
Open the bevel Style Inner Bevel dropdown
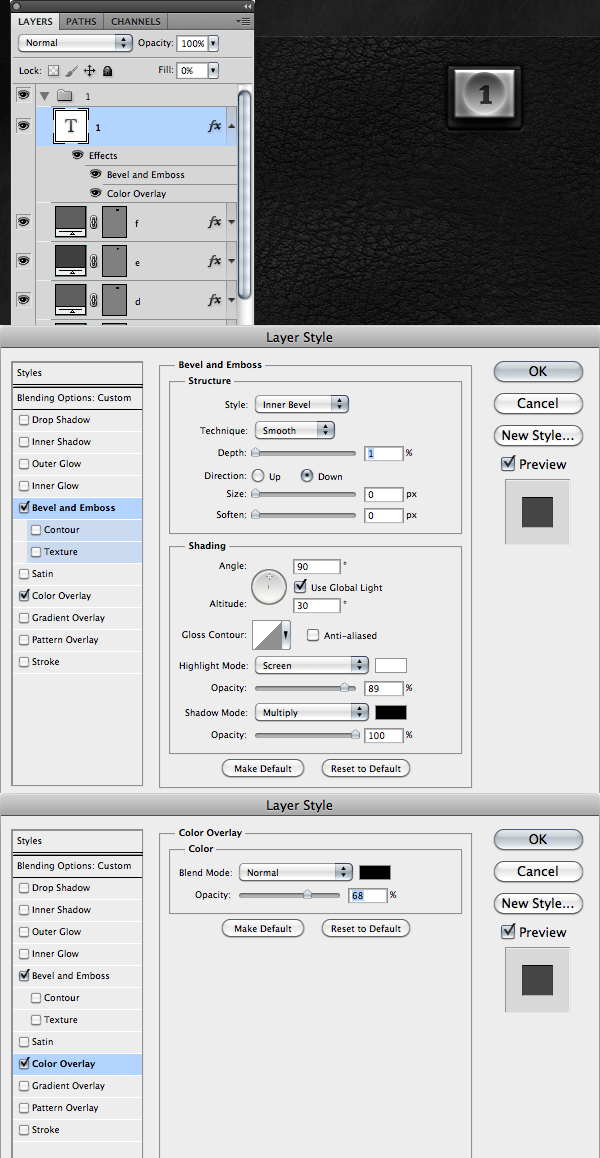pos(301,405)
